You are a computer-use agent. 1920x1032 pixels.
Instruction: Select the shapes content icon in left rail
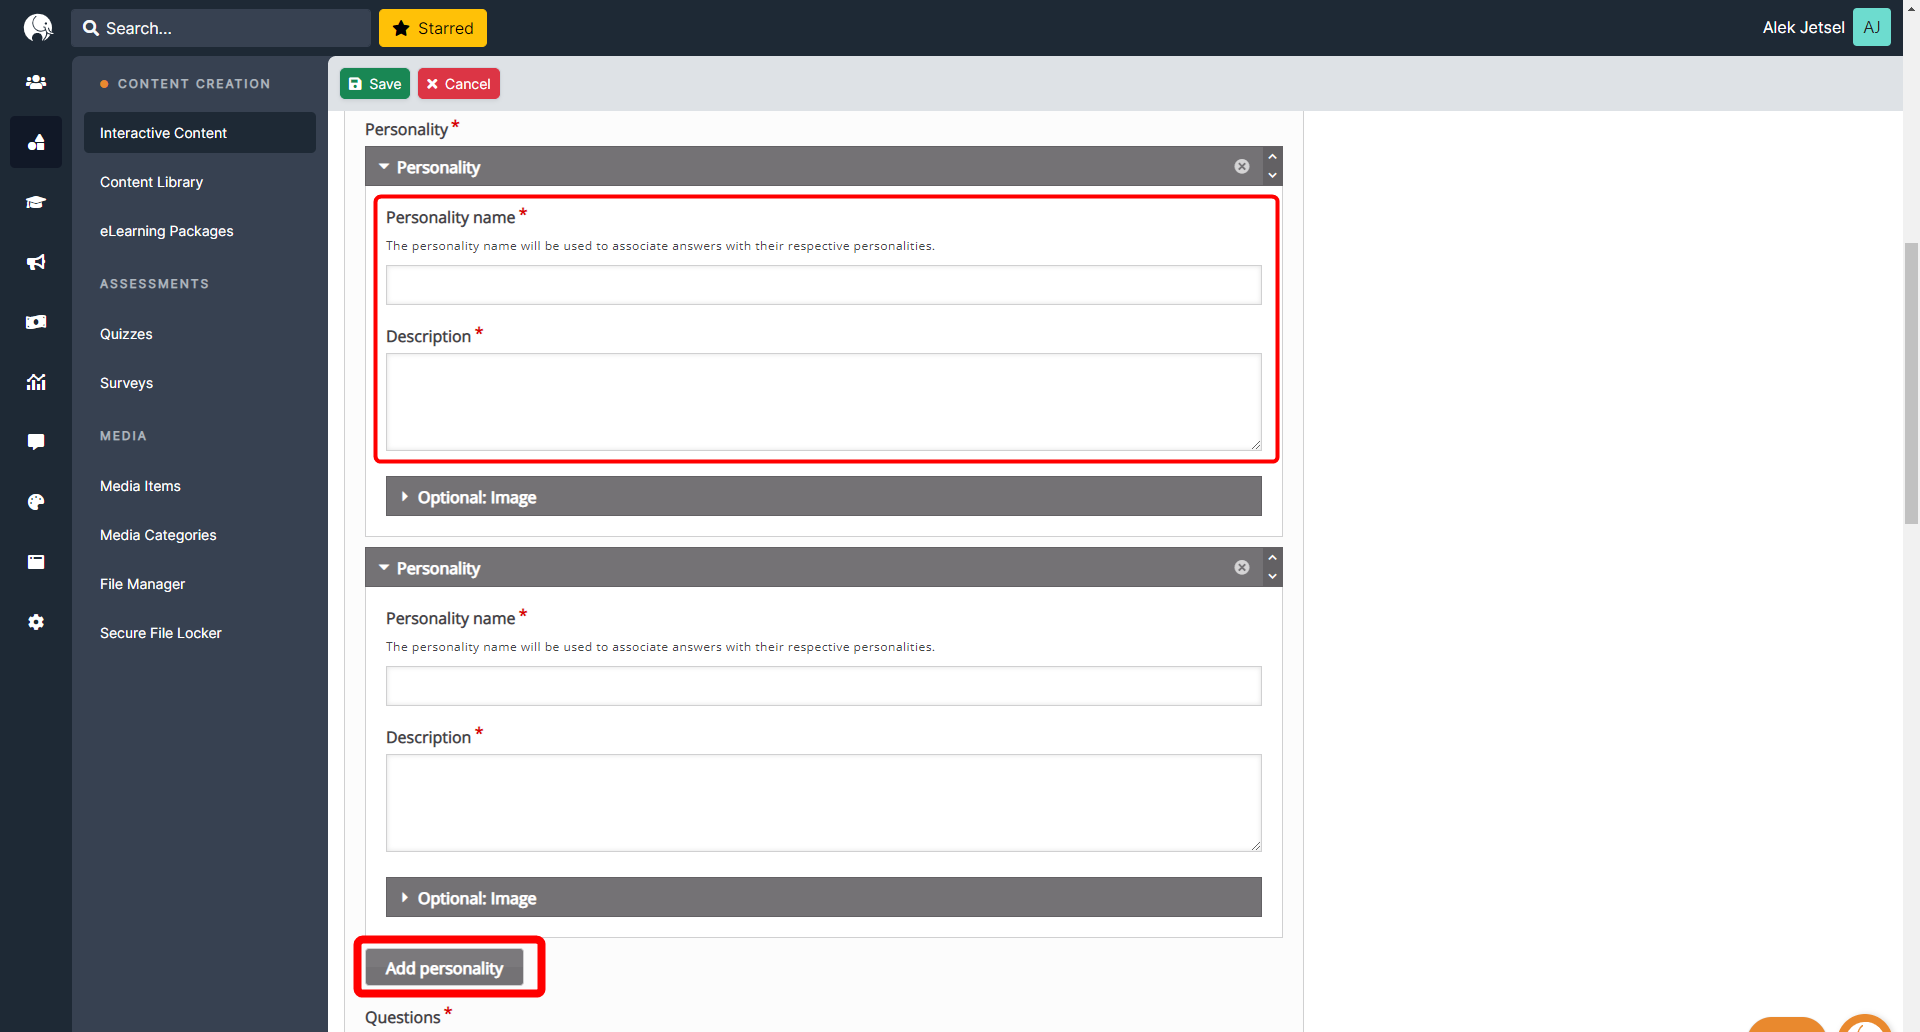click(x=36, y=142)
